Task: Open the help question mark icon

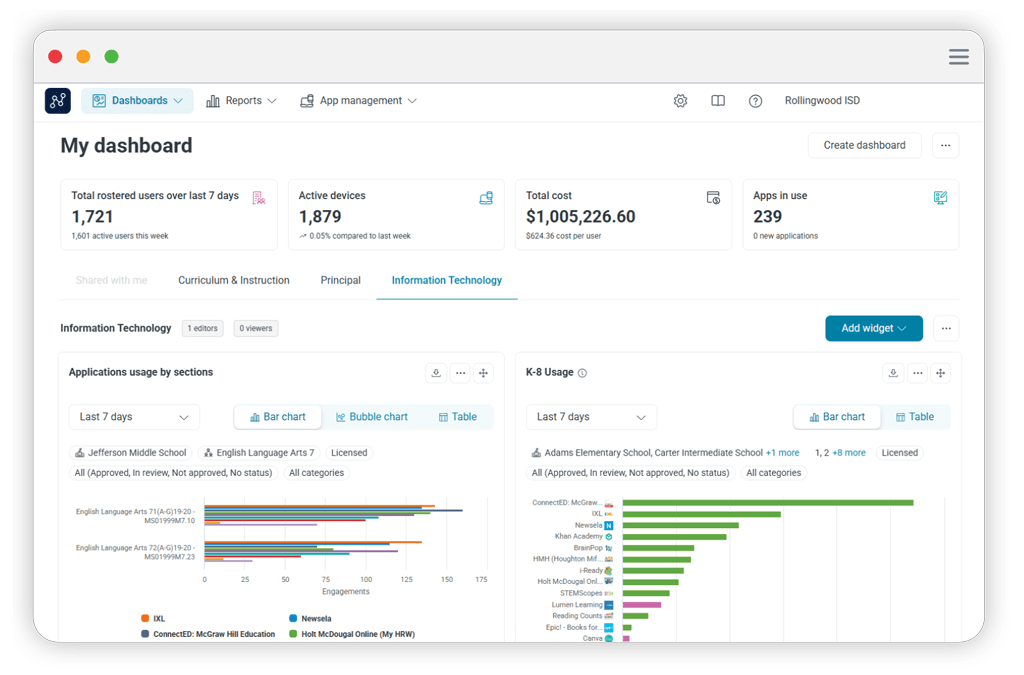Action: tap(755, 101)
